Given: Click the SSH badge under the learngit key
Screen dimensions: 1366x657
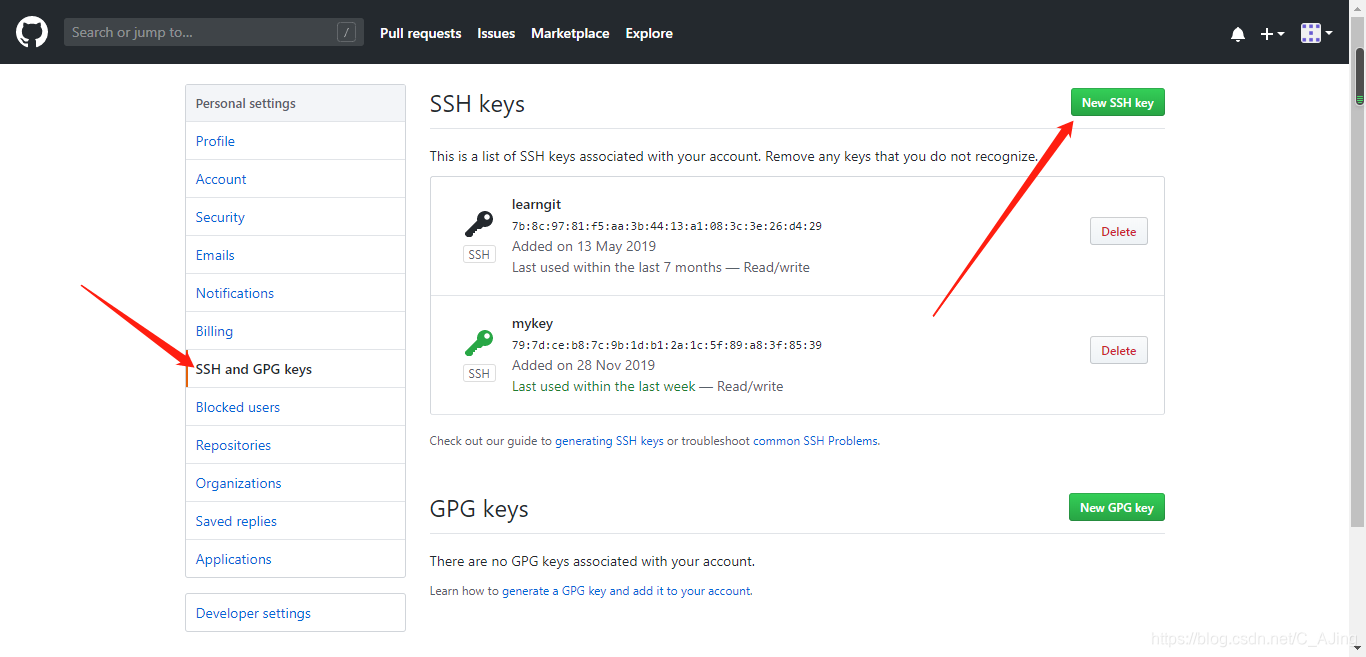Looking at the screenshot, I should pyautogui.click(x=479, y=253).
